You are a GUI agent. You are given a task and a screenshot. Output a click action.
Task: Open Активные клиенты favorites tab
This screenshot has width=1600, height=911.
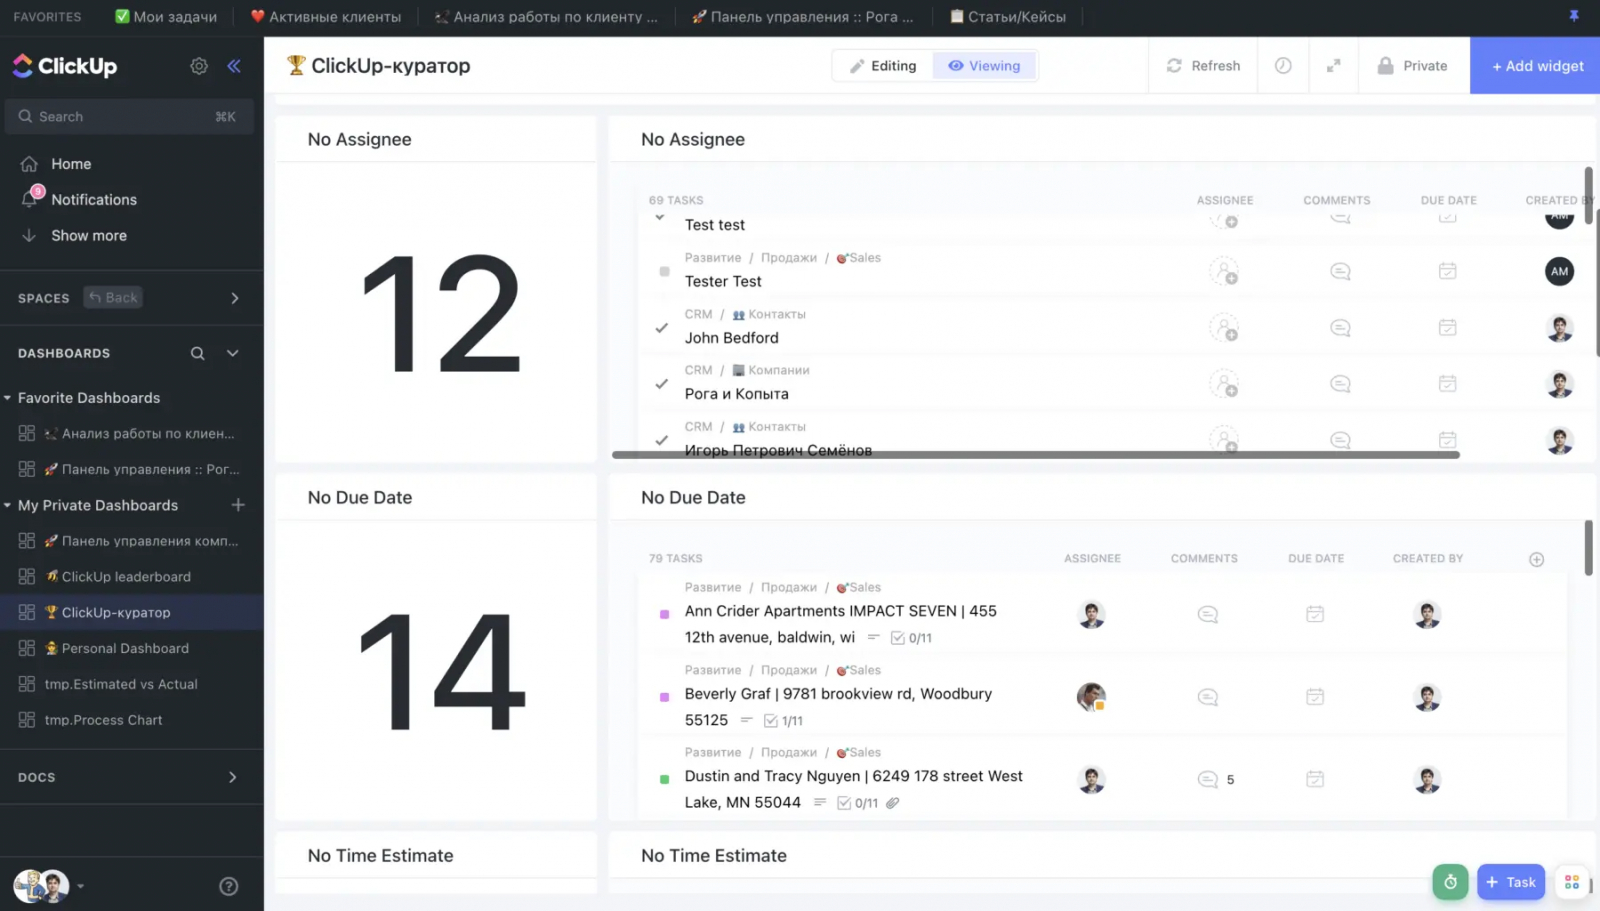[x=326, y=17]
